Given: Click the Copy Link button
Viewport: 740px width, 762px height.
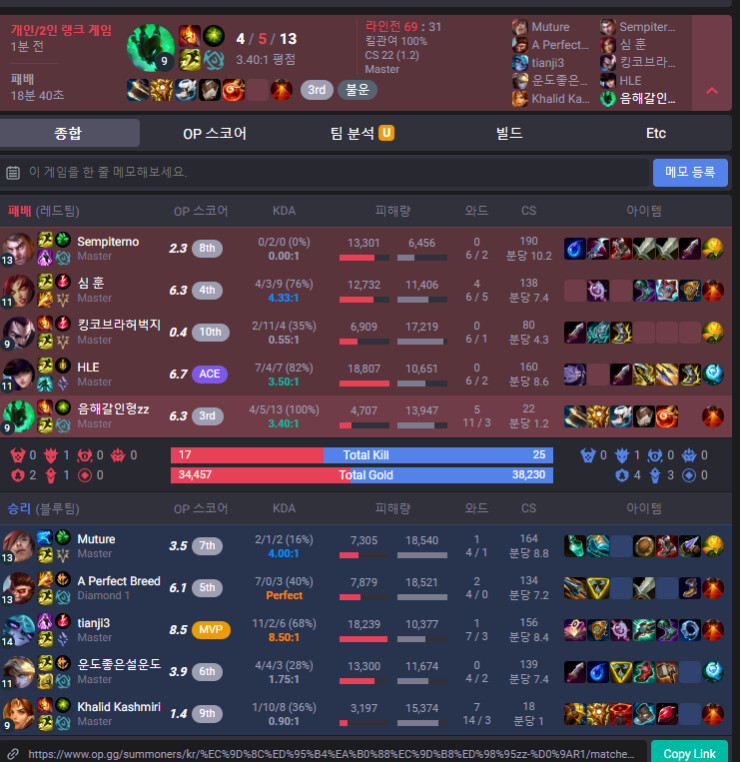Looking at the screenshot, I should (x=689, y=753).
